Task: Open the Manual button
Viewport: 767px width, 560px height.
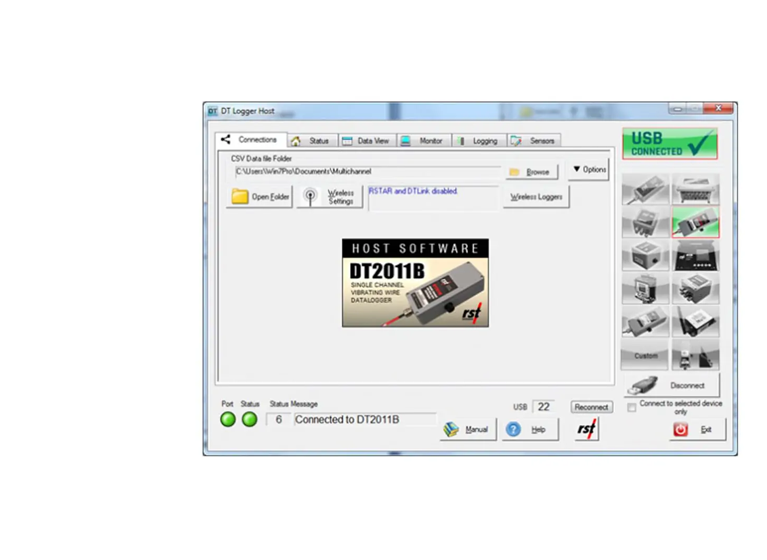Action: pyautogui.click(x=468, y=429)
